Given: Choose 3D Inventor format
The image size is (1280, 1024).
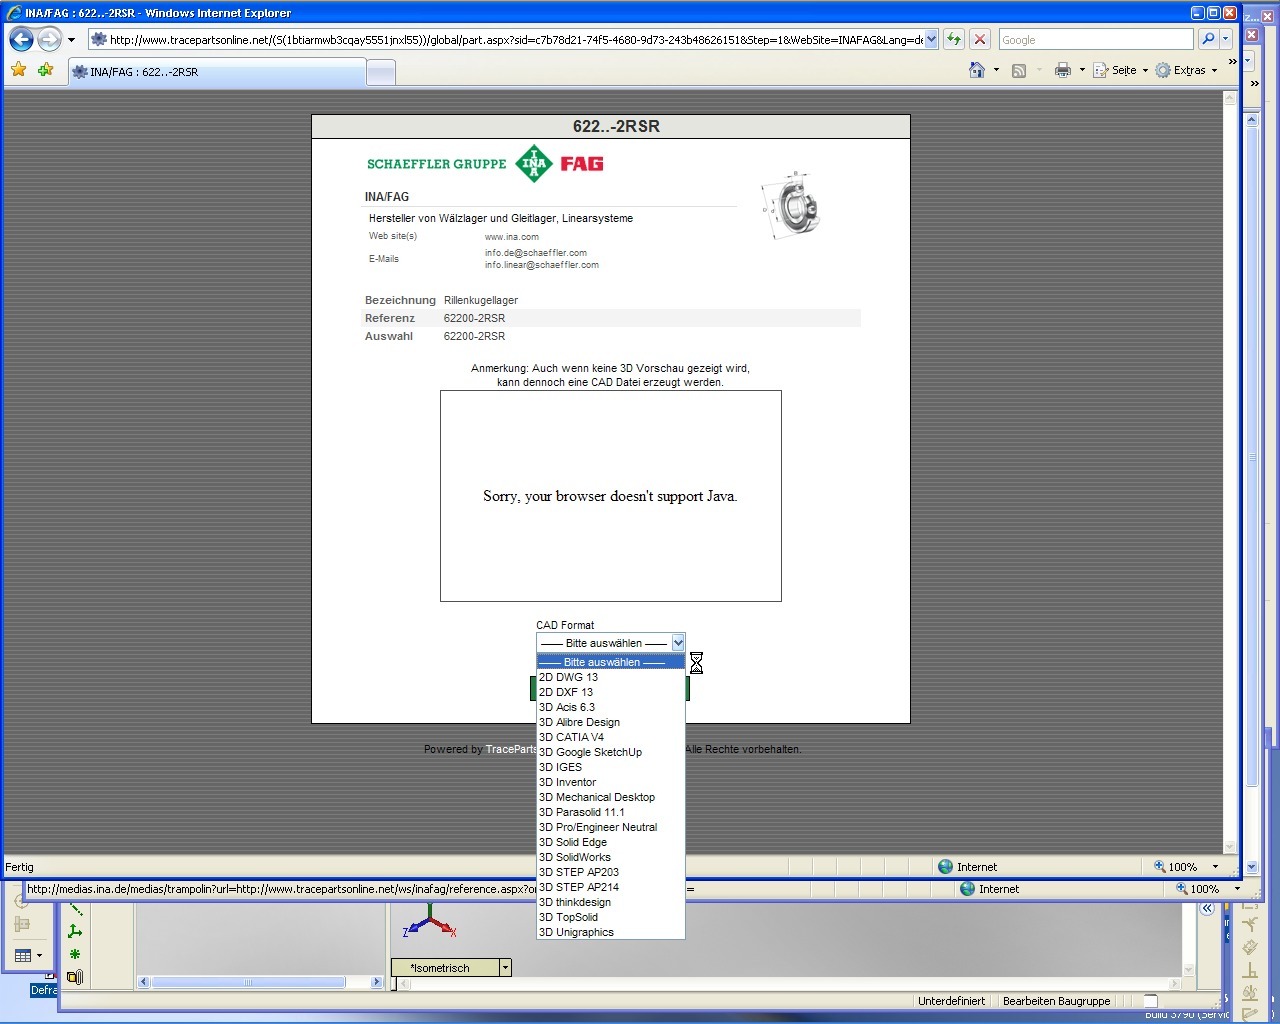Looking at the screenshot, I should 611,782.
